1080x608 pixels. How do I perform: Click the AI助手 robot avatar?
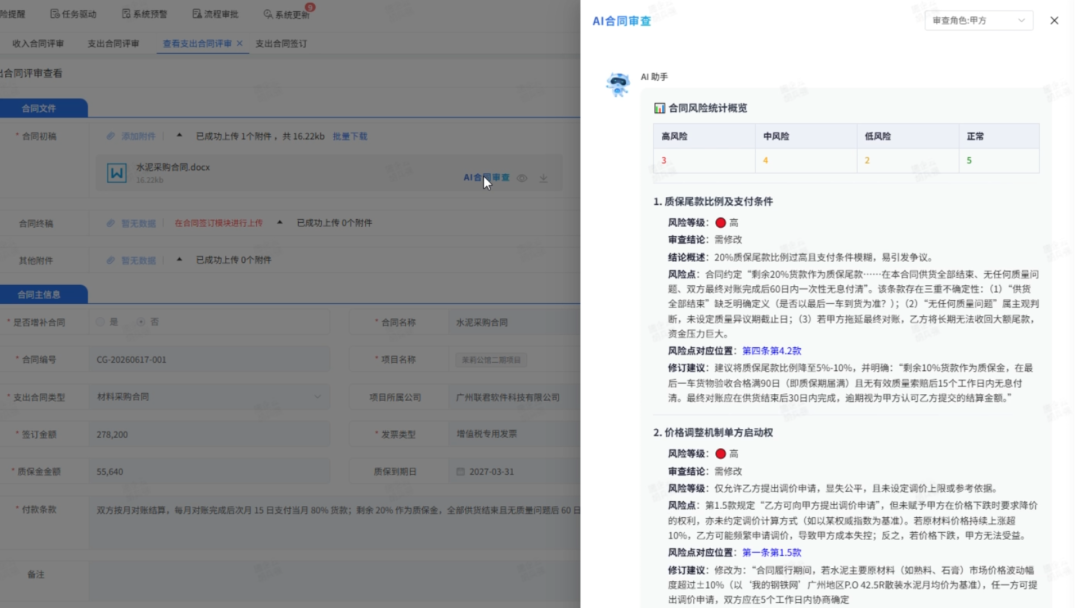click(618, 85)
